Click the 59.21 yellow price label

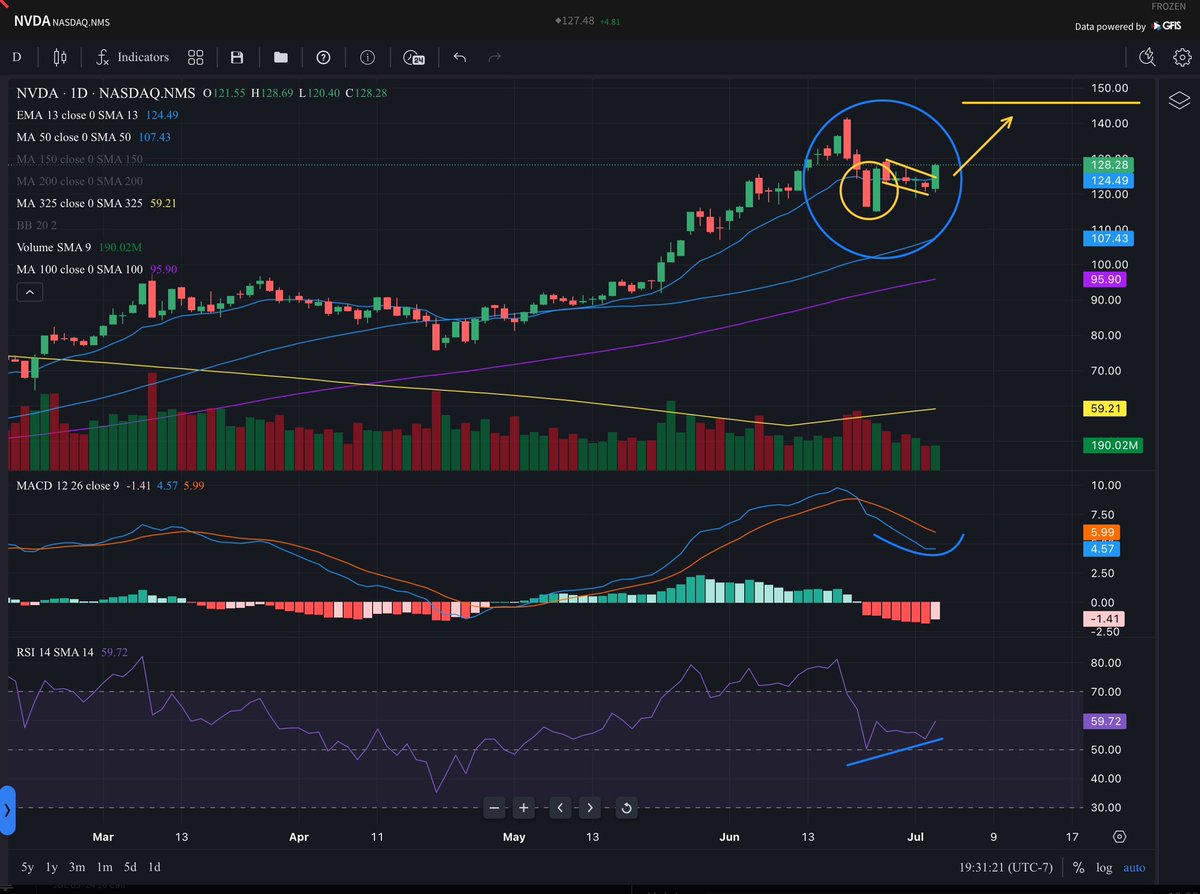1106,408
